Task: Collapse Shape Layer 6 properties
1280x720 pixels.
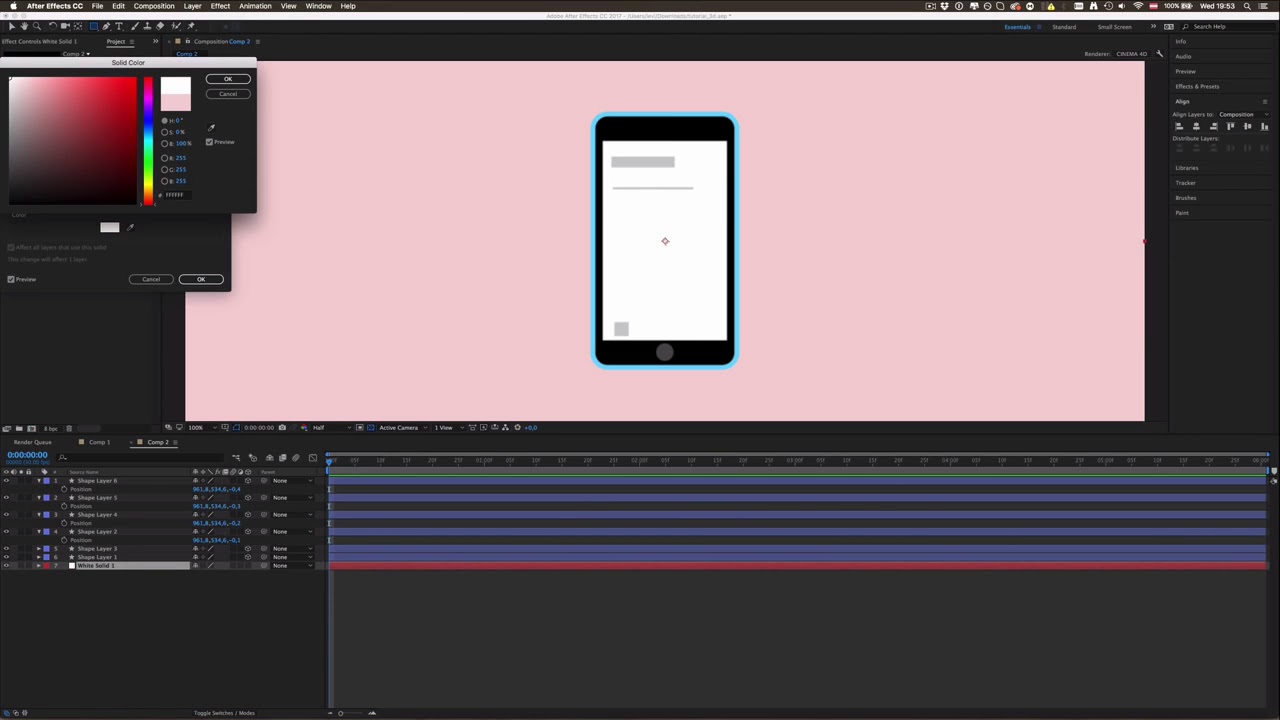Action: click(39, 481)
